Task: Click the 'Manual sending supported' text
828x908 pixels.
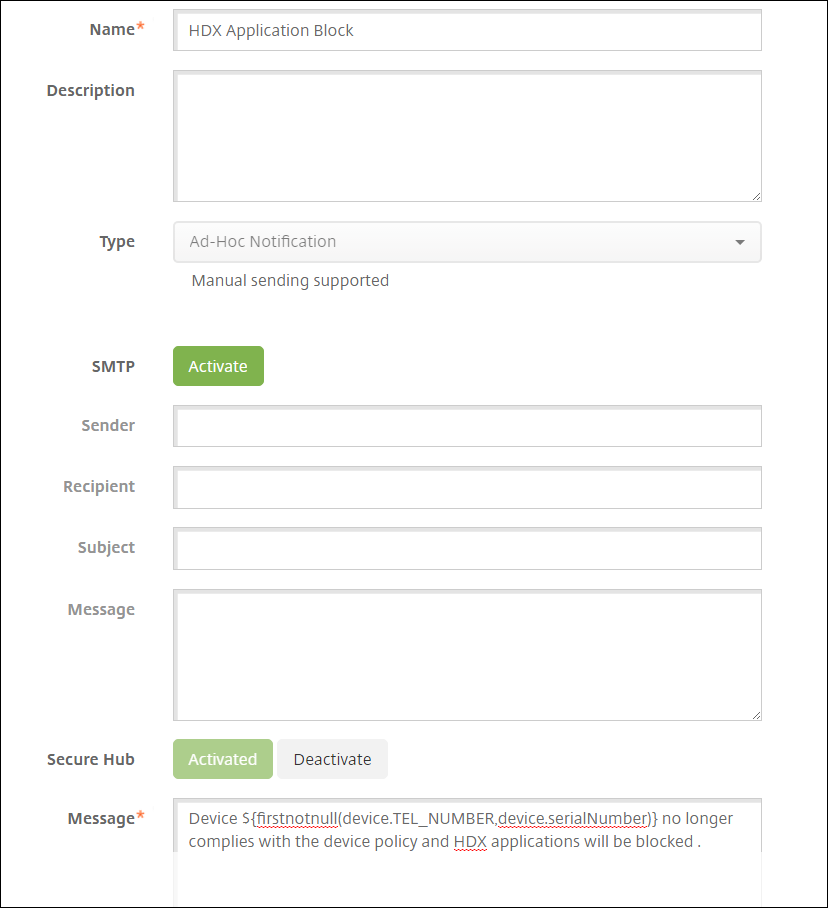Action: [x=290, y=281]
